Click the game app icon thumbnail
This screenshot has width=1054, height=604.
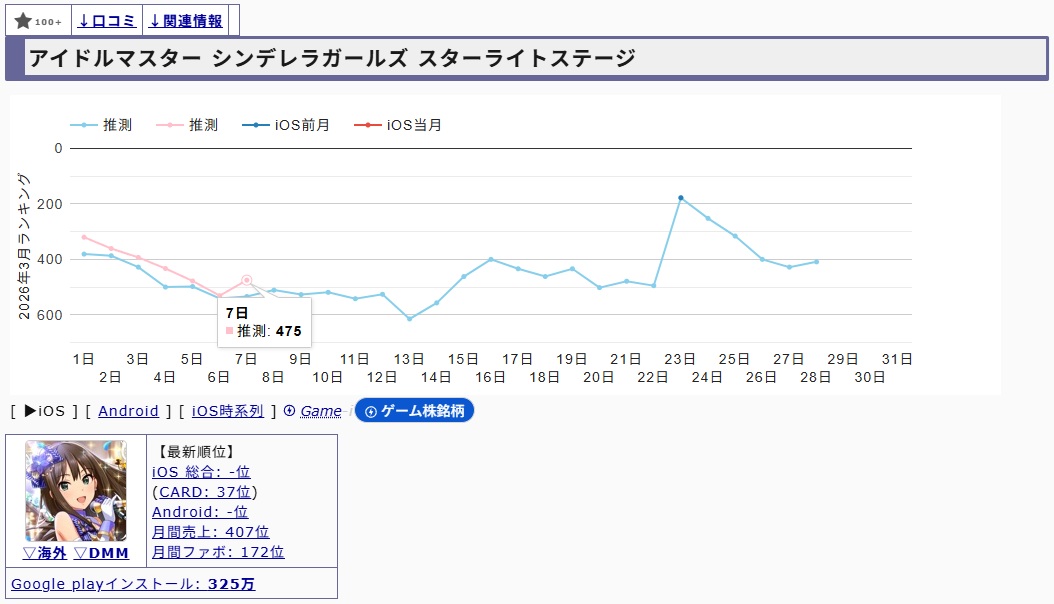coord(76,491)
